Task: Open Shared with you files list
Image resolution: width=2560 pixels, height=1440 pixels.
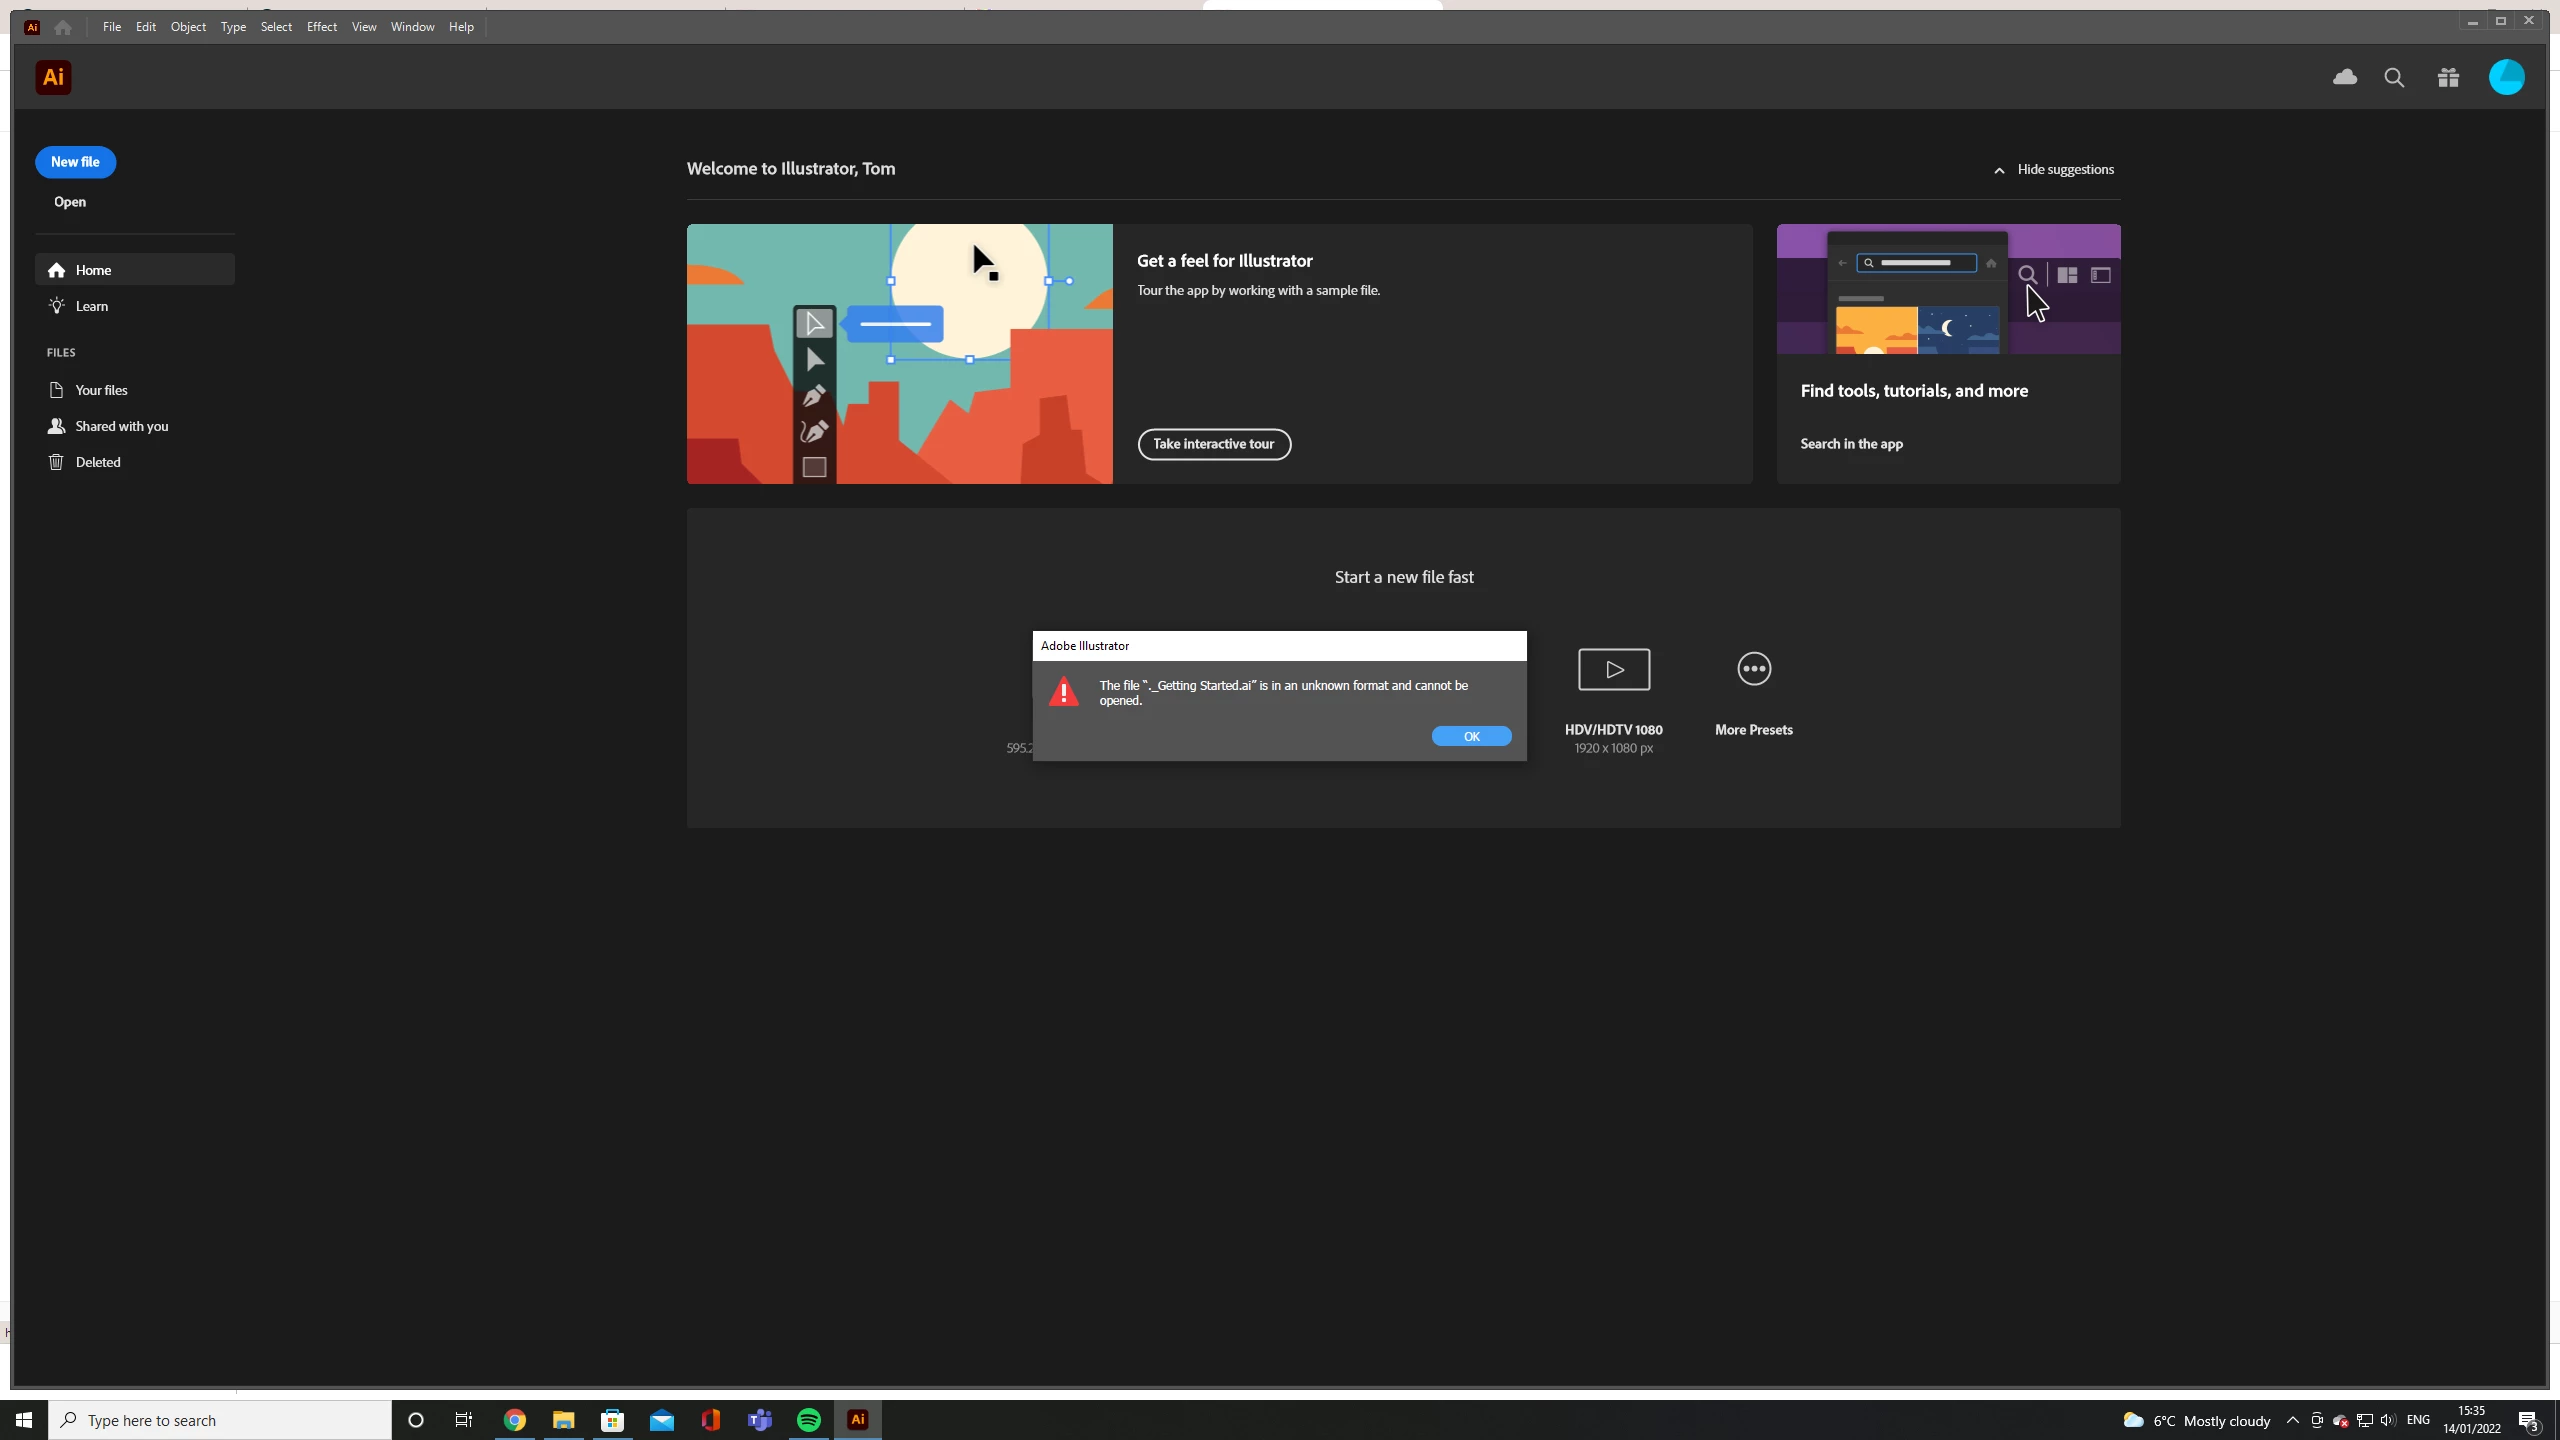Action: point(121,426)
